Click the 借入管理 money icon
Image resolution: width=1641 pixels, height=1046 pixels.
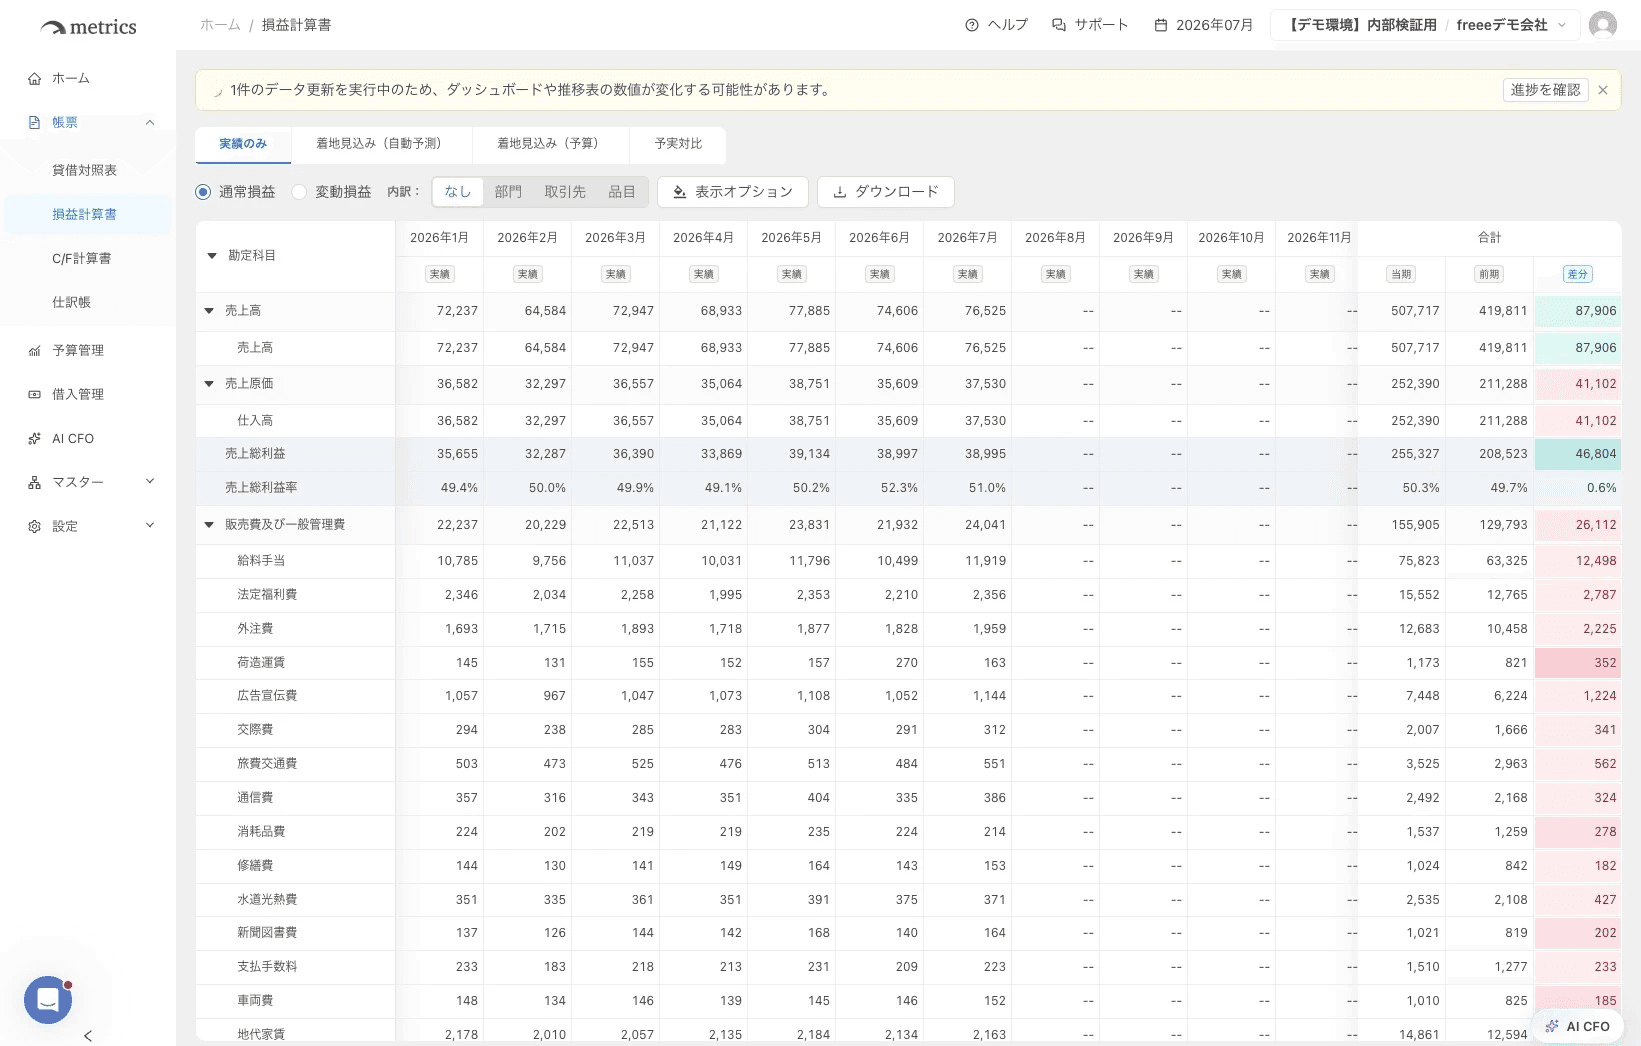[x=35, y=395]
